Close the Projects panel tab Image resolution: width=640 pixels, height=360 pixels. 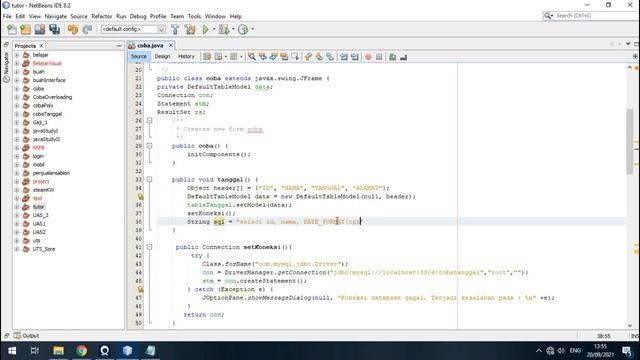tap(41, 46)
